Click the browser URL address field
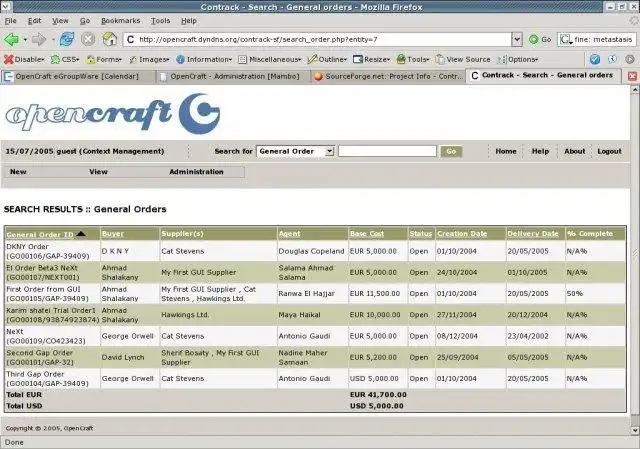This screenshot has height=449, width=640. point(318,40)
